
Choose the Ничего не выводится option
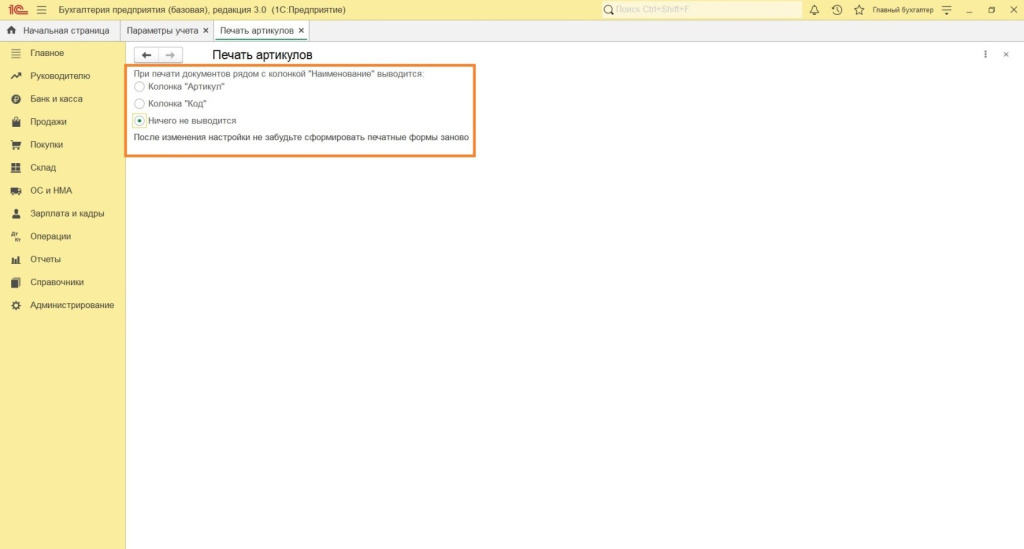pyautogui.click(x=140, y=120)
